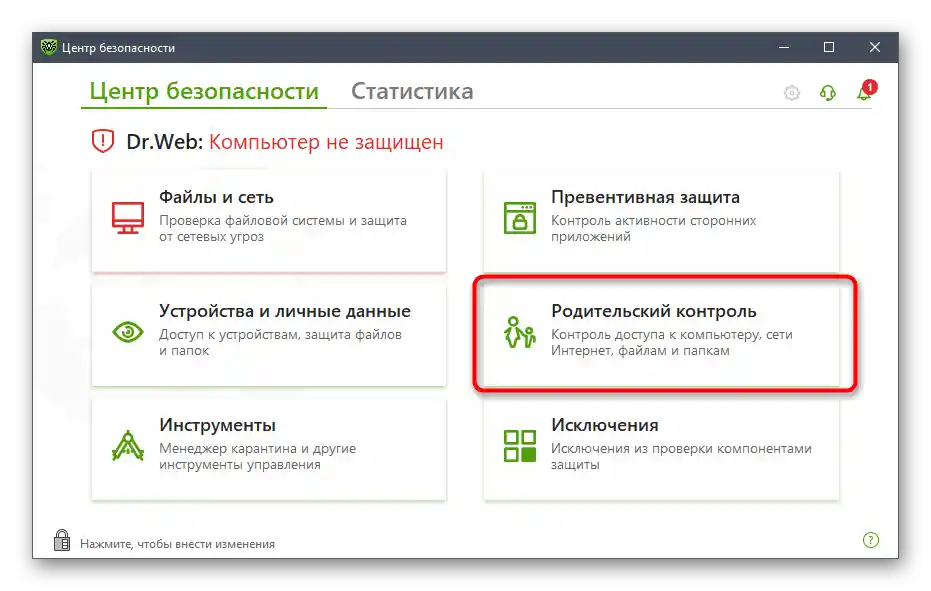Click the description Менеджер карантина и другие
This screenshot has height=591, width=931.
[257, 448]
